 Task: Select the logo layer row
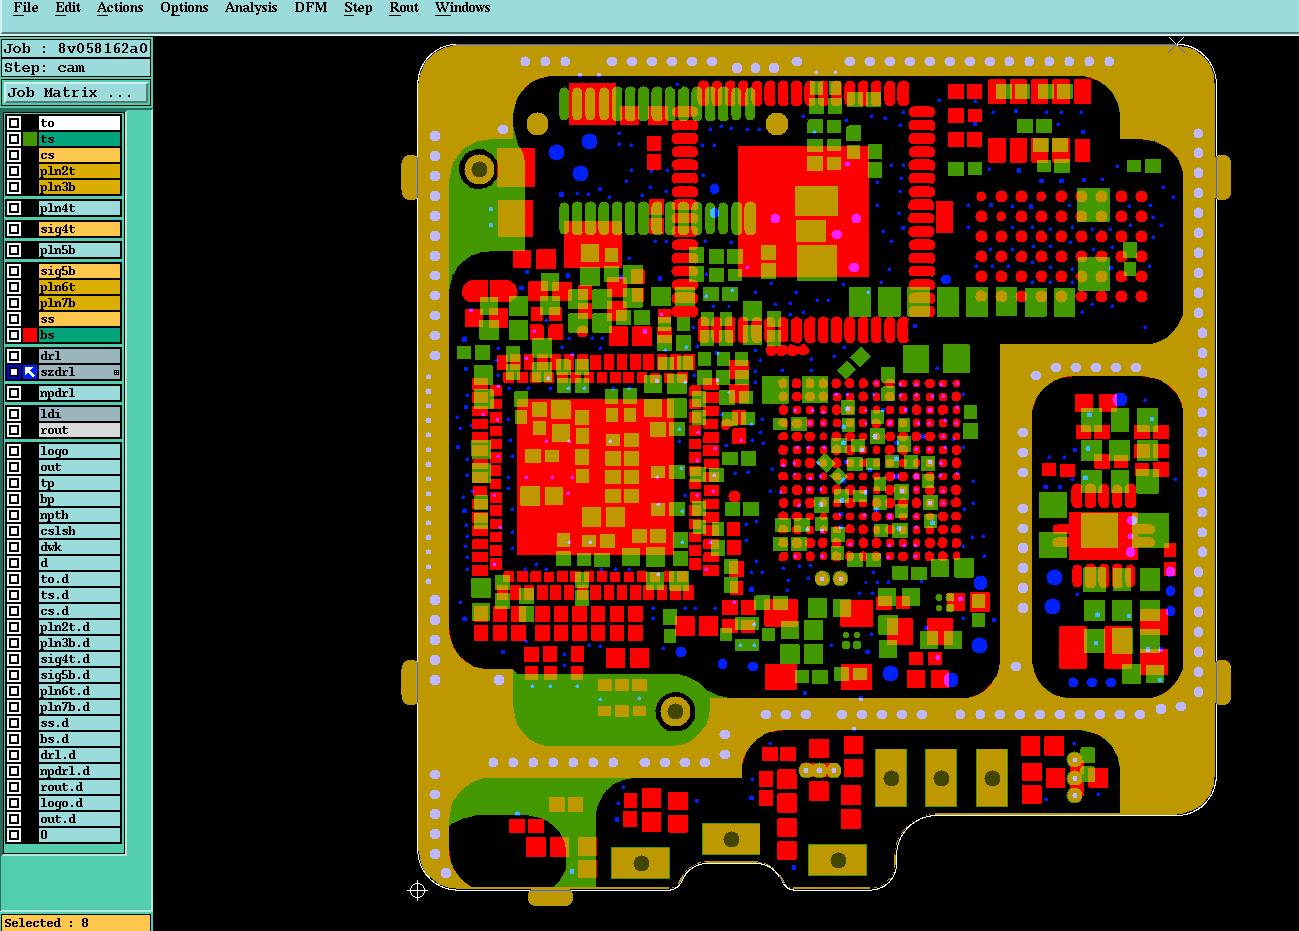[64, 451]
